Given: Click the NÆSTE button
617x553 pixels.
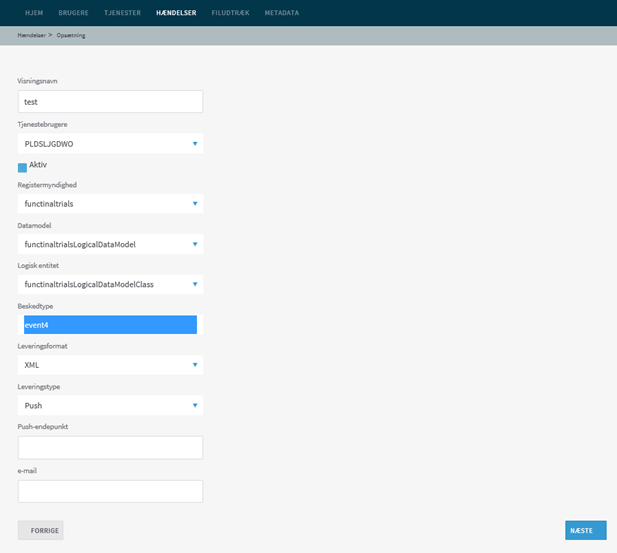Looking at the screenshot, I should (586, 530).
